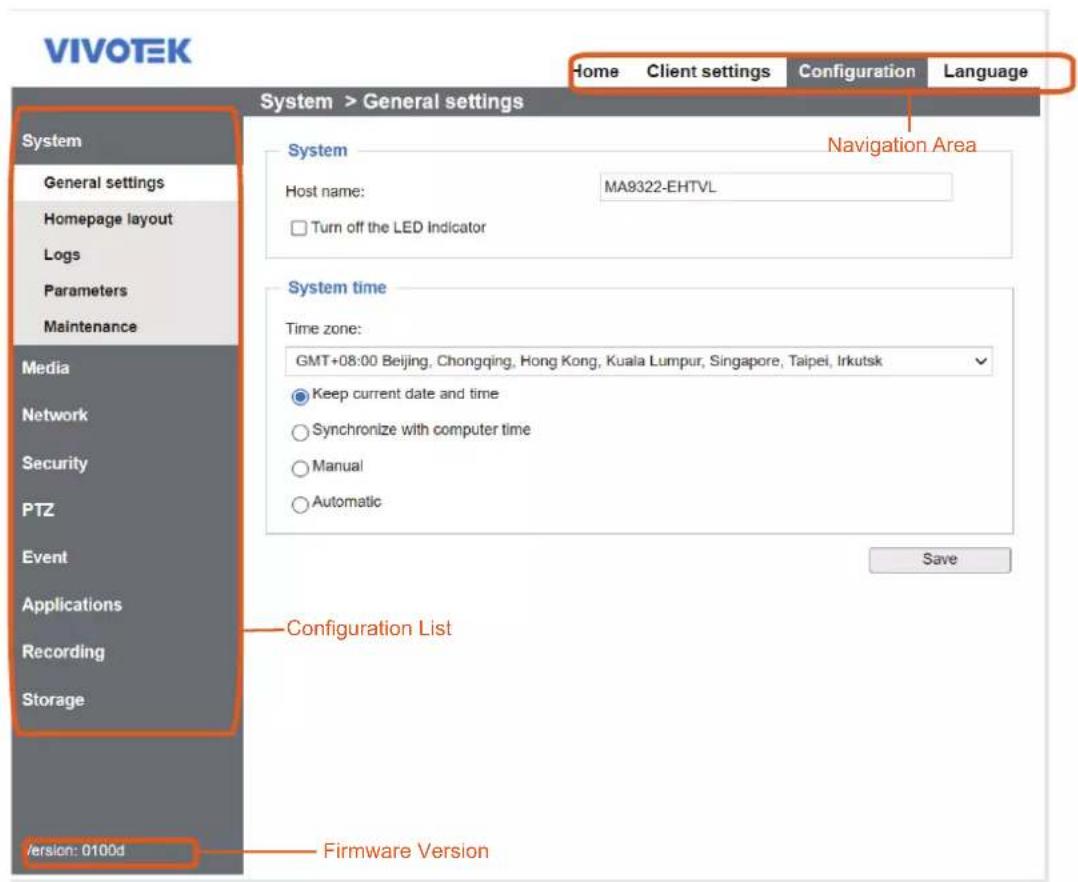Click the Save button
The image size is (1078, 882).
(940, 560)
